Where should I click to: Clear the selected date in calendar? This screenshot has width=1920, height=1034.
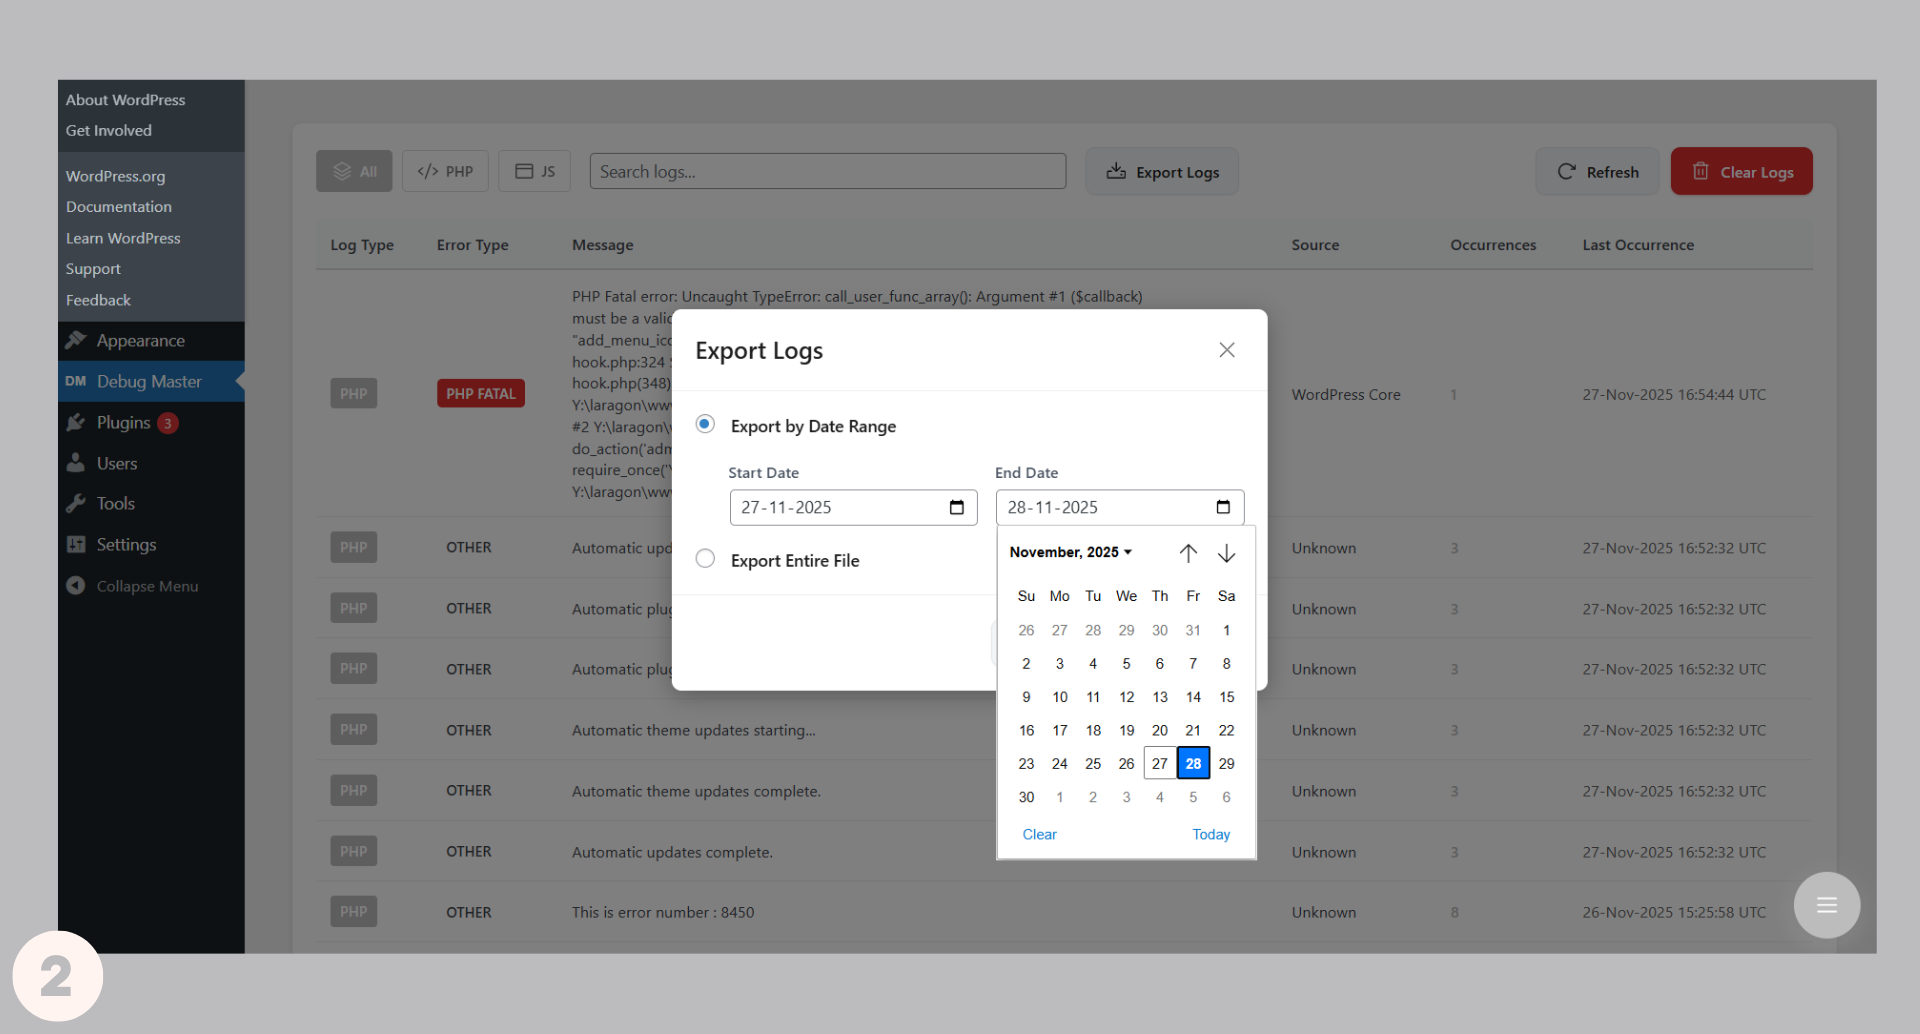pos(1040,834)
